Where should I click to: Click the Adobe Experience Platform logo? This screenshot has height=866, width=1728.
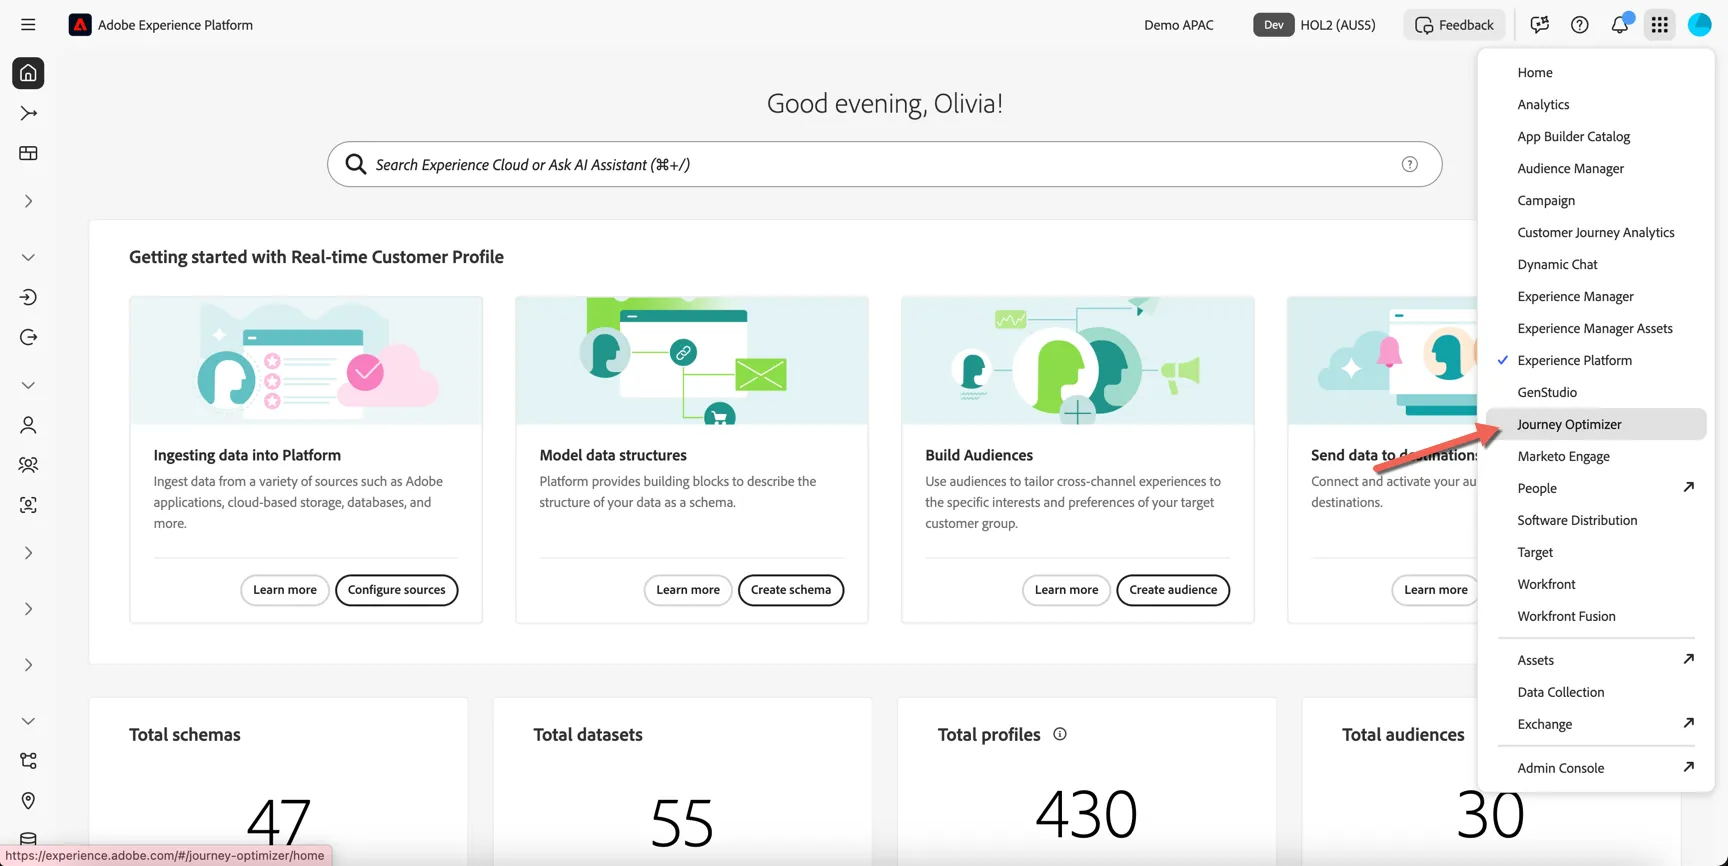coord(80,25)
